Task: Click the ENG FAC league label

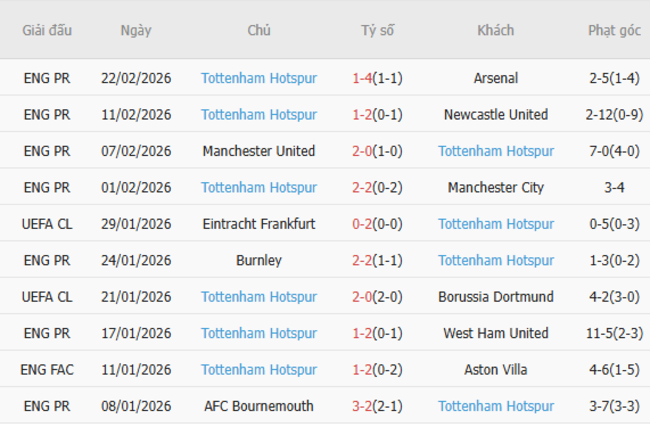Action: tap(48, 370)
